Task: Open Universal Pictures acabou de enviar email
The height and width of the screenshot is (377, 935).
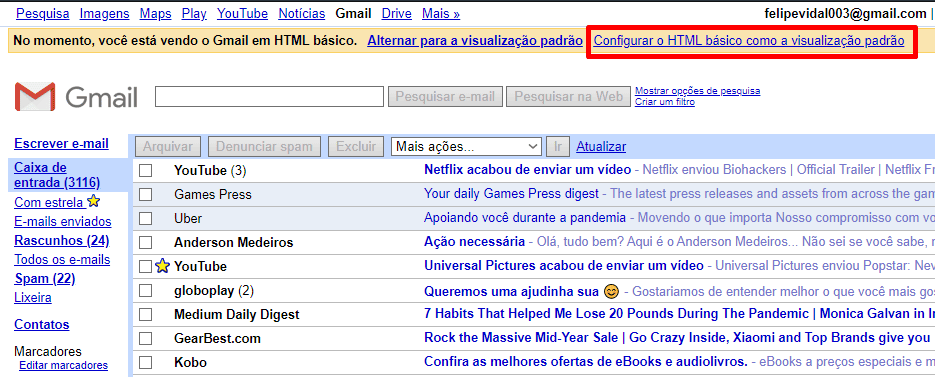Action: (564, 265)
